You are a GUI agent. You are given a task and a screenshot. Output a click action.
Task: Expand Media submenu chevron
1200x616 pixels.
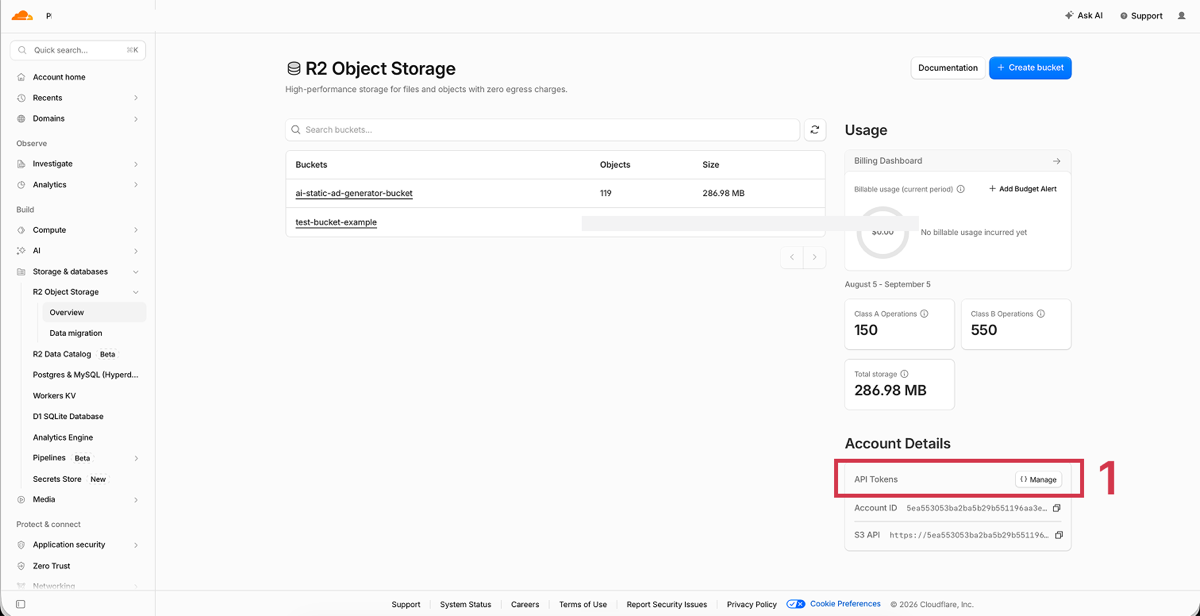point(136,500)
